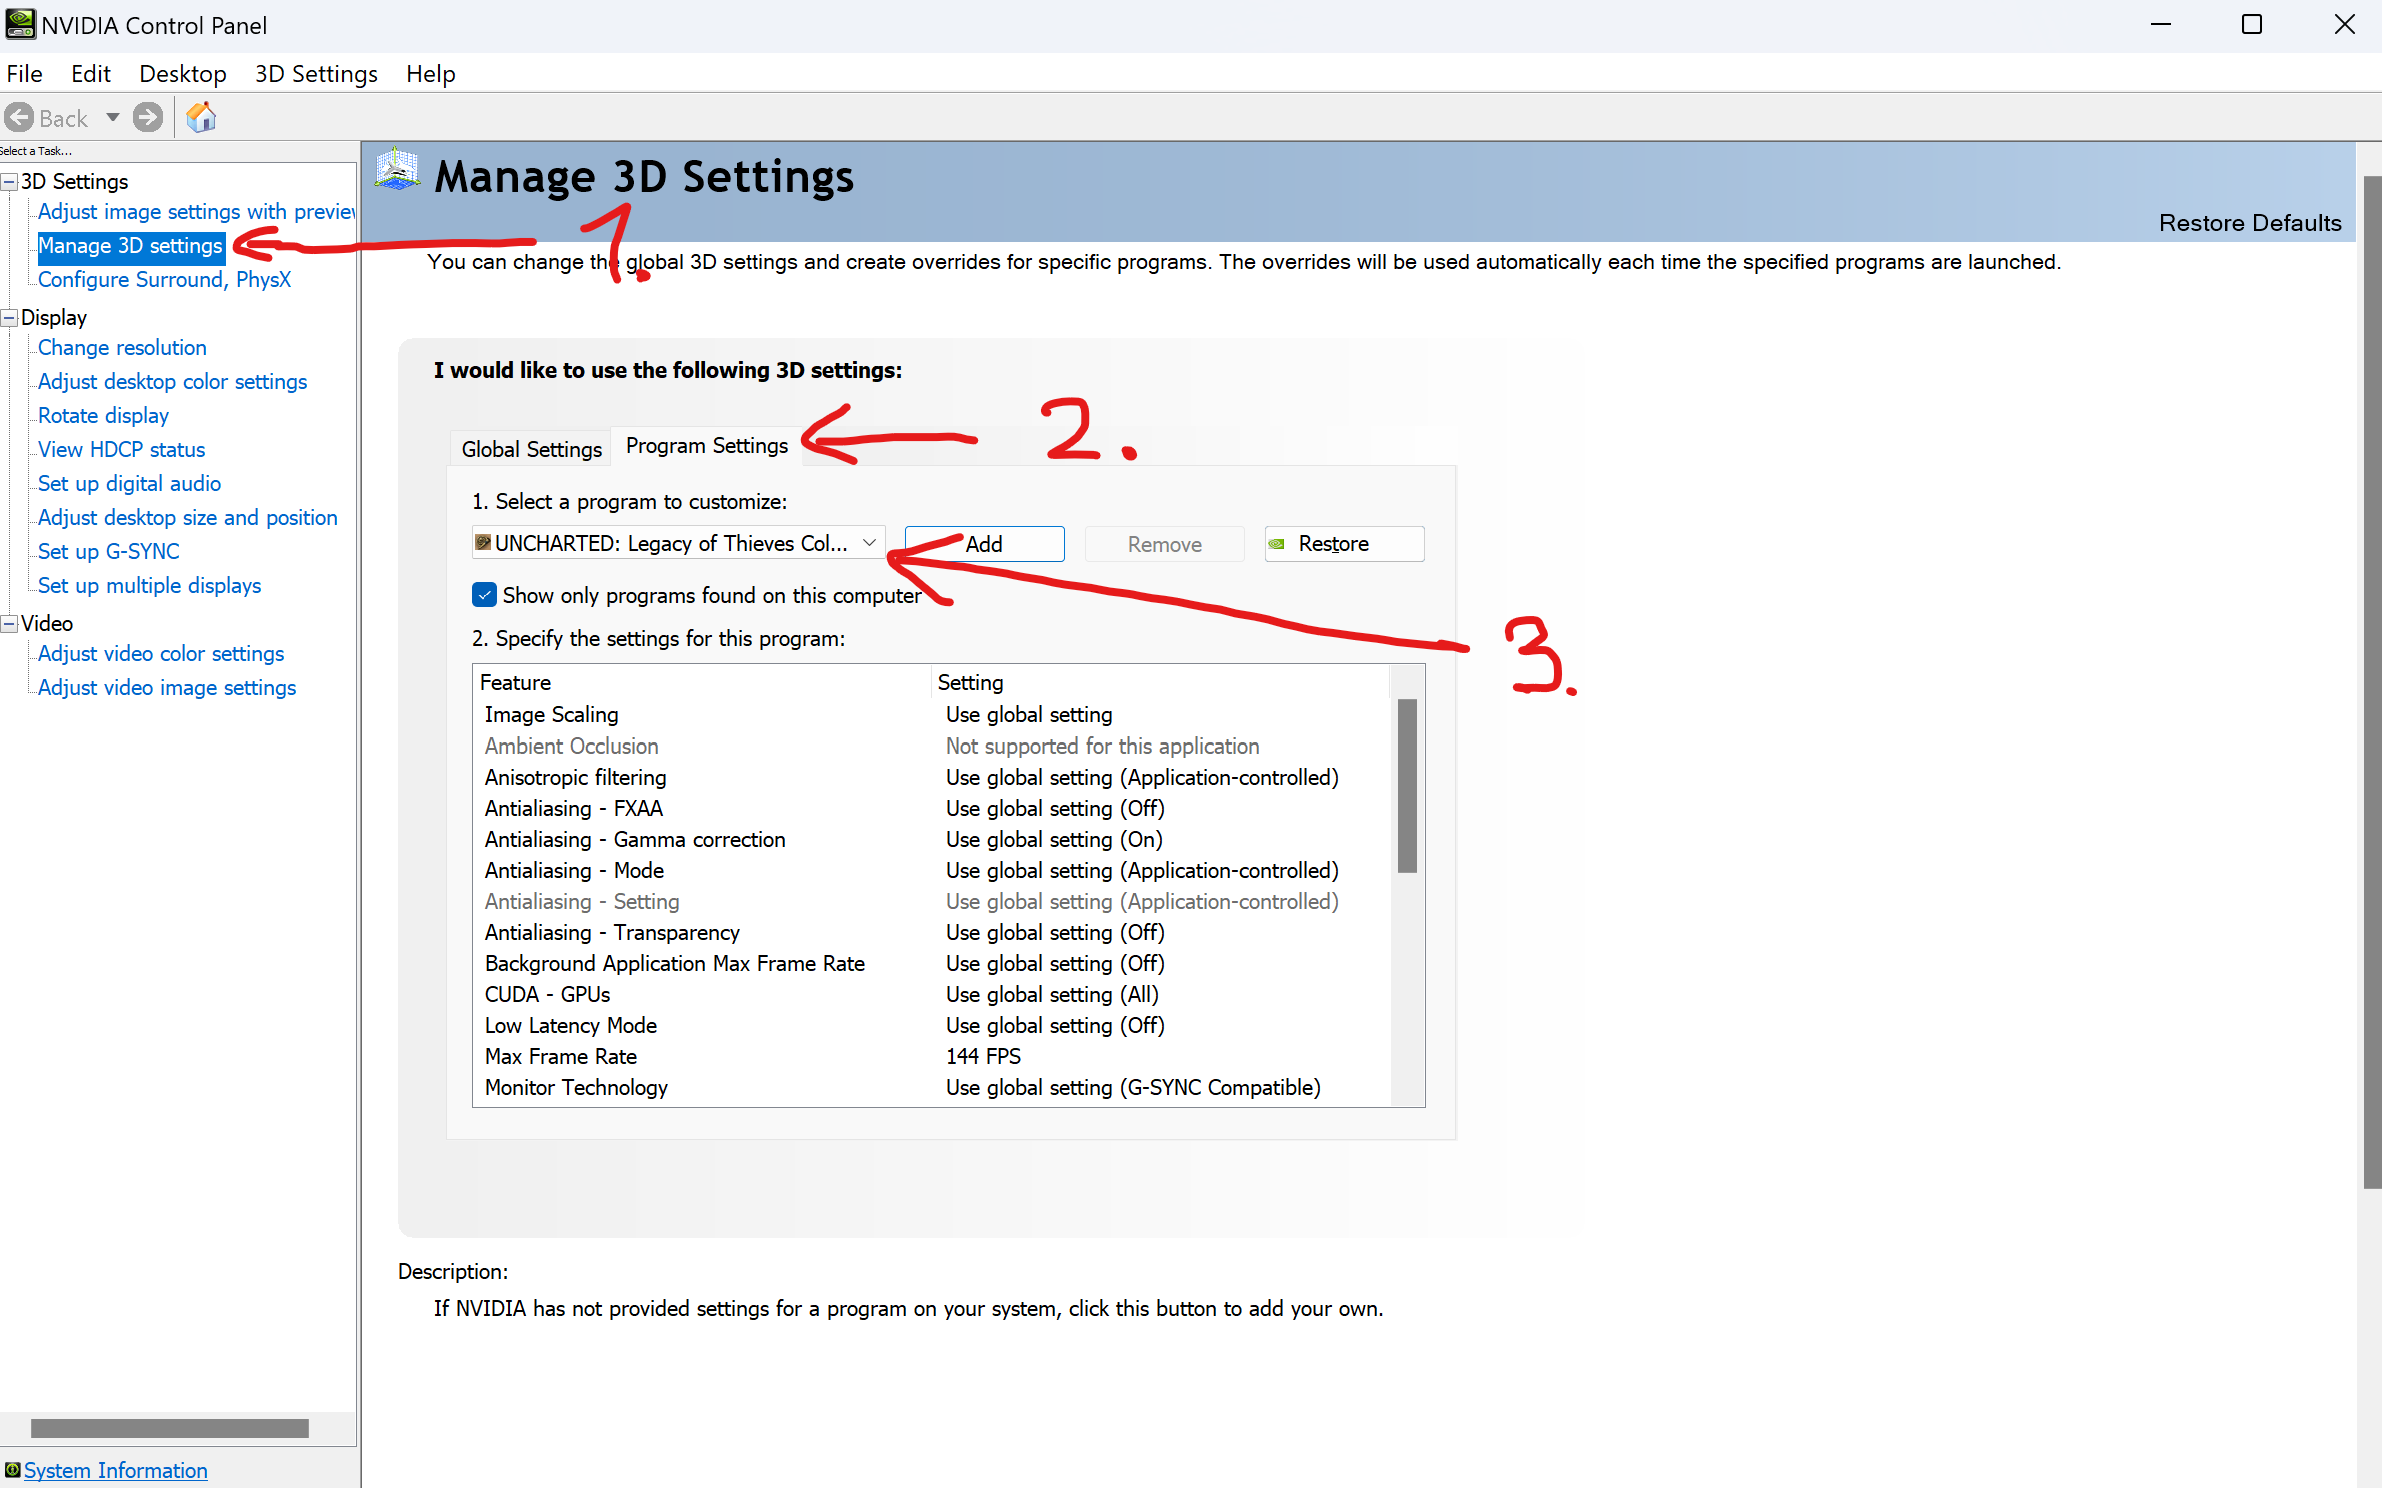Click the Add program button

coord(984,544)
